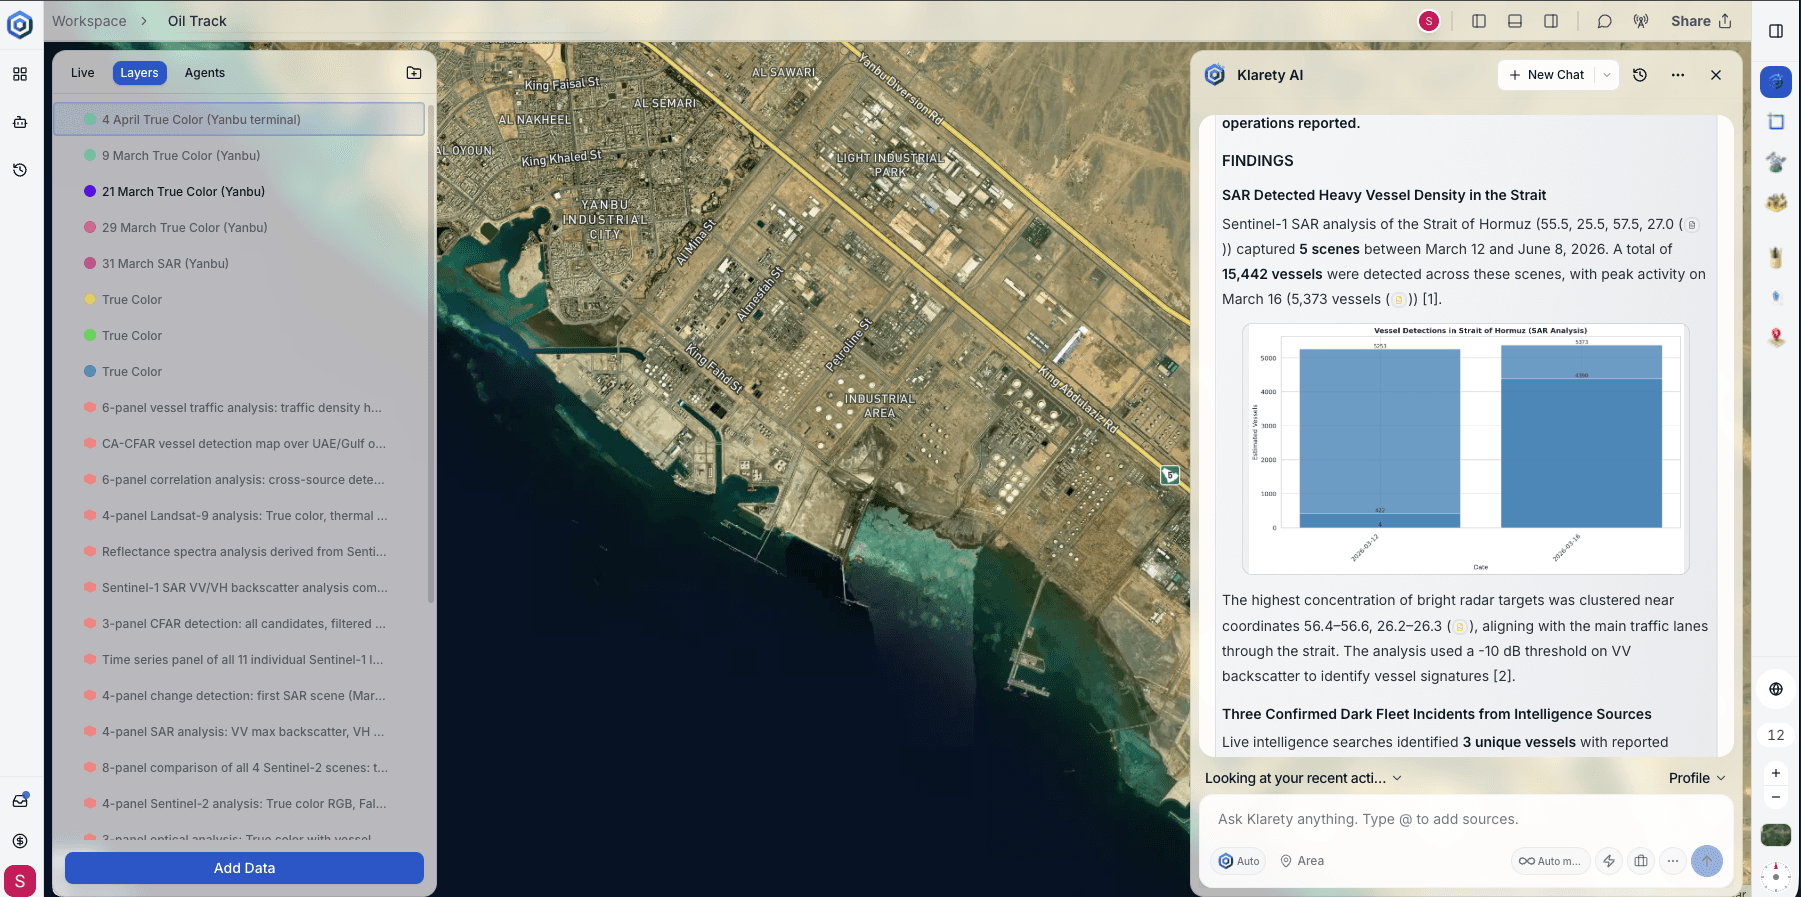
Task: Click the Add Data button
Action: pos(244,868)
